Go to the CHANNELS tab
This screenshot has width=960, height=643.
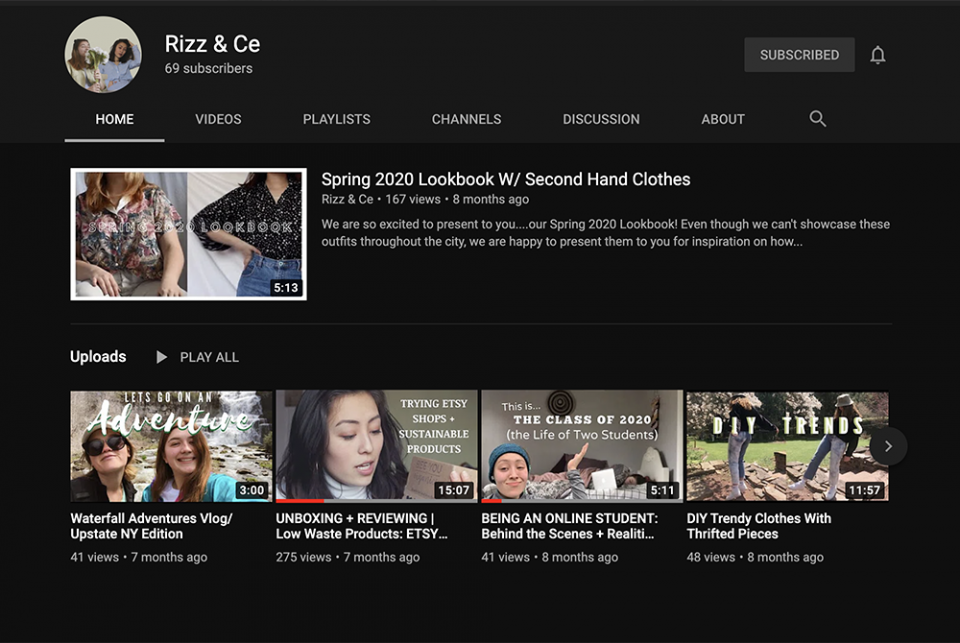click(467, 119)
